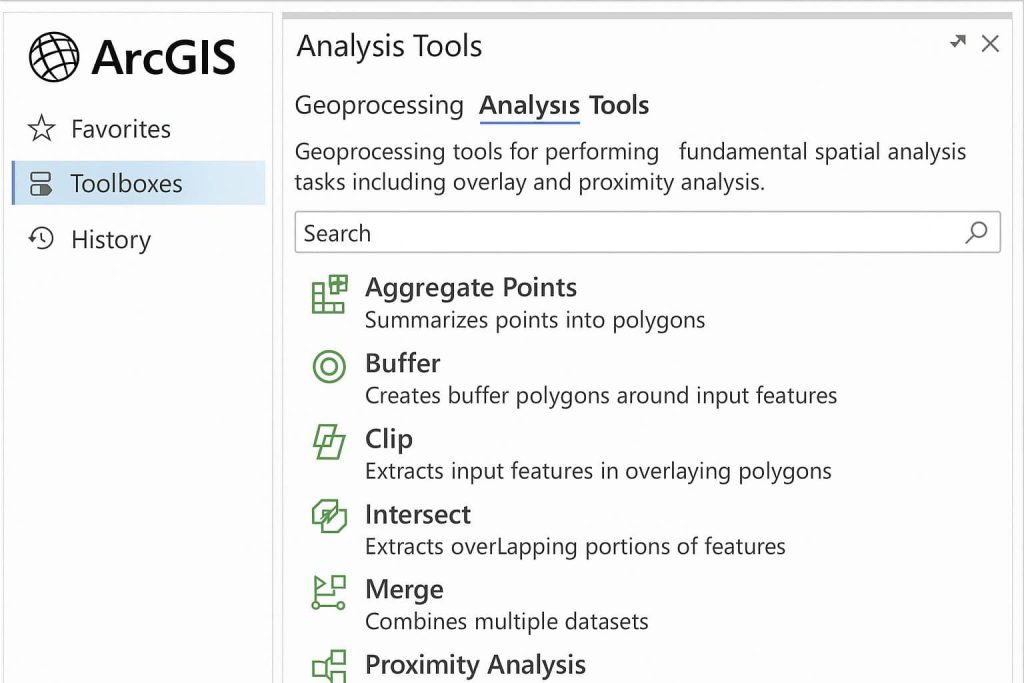Click the Favorites star icon
1024x683 pixels.
click(x=41, y=128)
